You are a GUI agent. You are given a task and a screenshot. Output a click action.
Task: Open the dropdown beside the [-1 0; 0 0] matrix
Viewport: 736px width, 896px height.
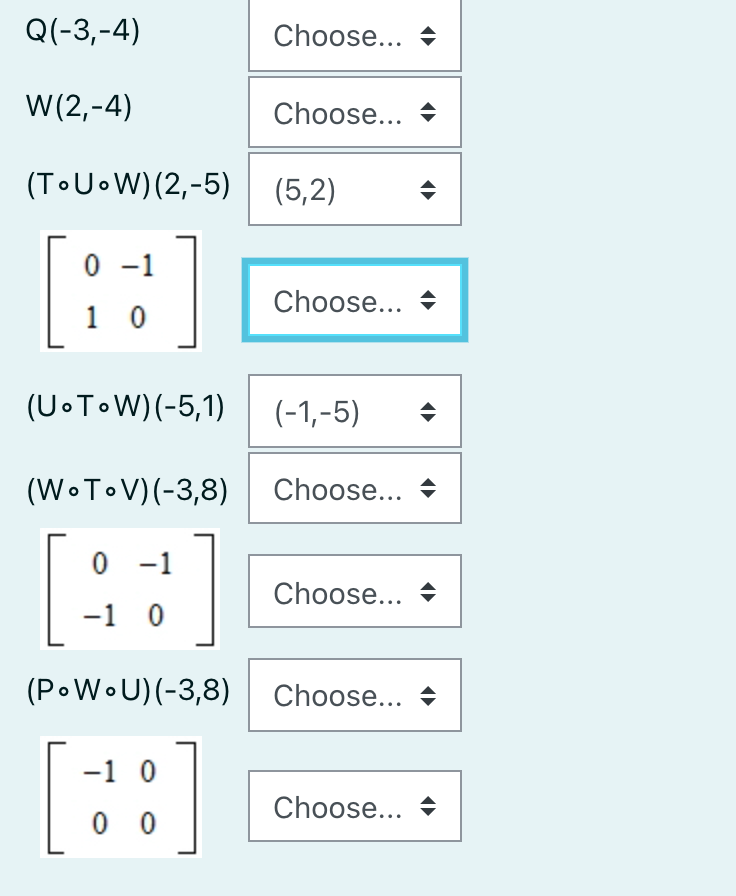[354, 807]
